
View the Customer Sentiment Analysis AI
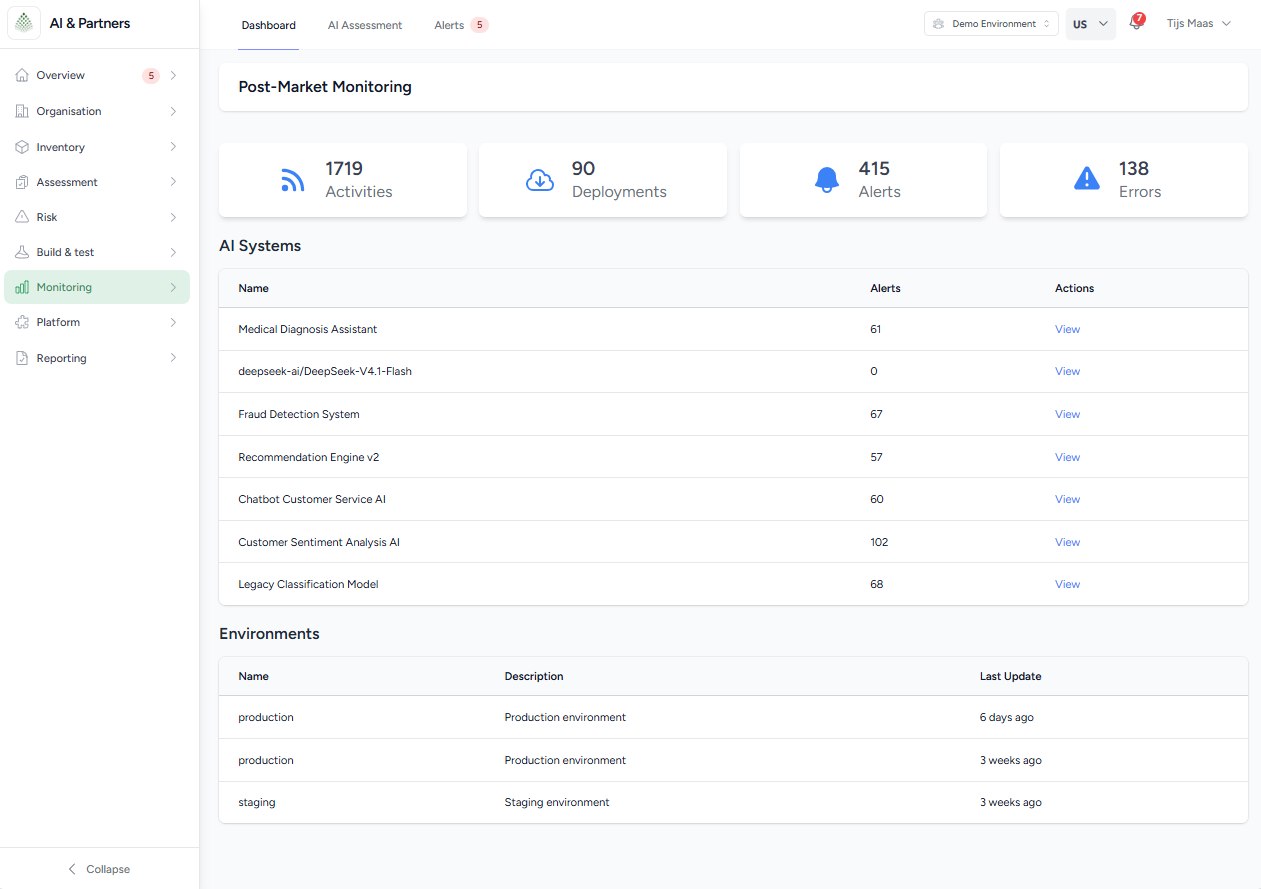(x=1067, y=542)
